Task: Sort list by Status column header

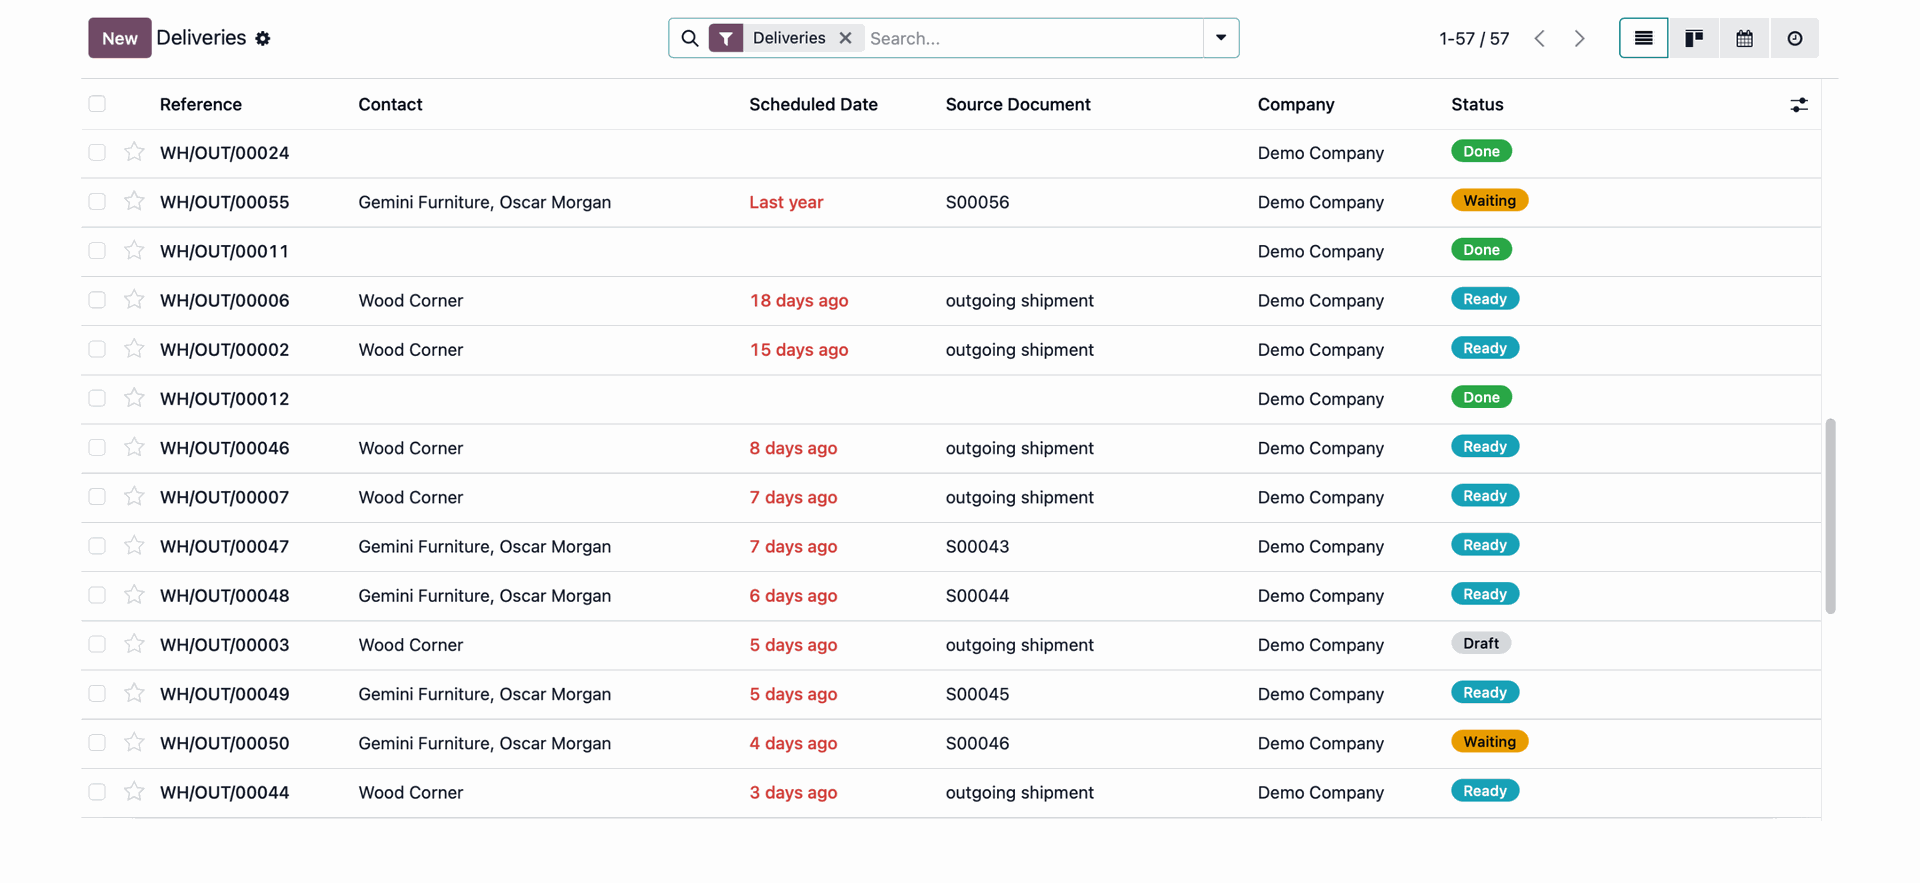Action: pos(1476,105)
